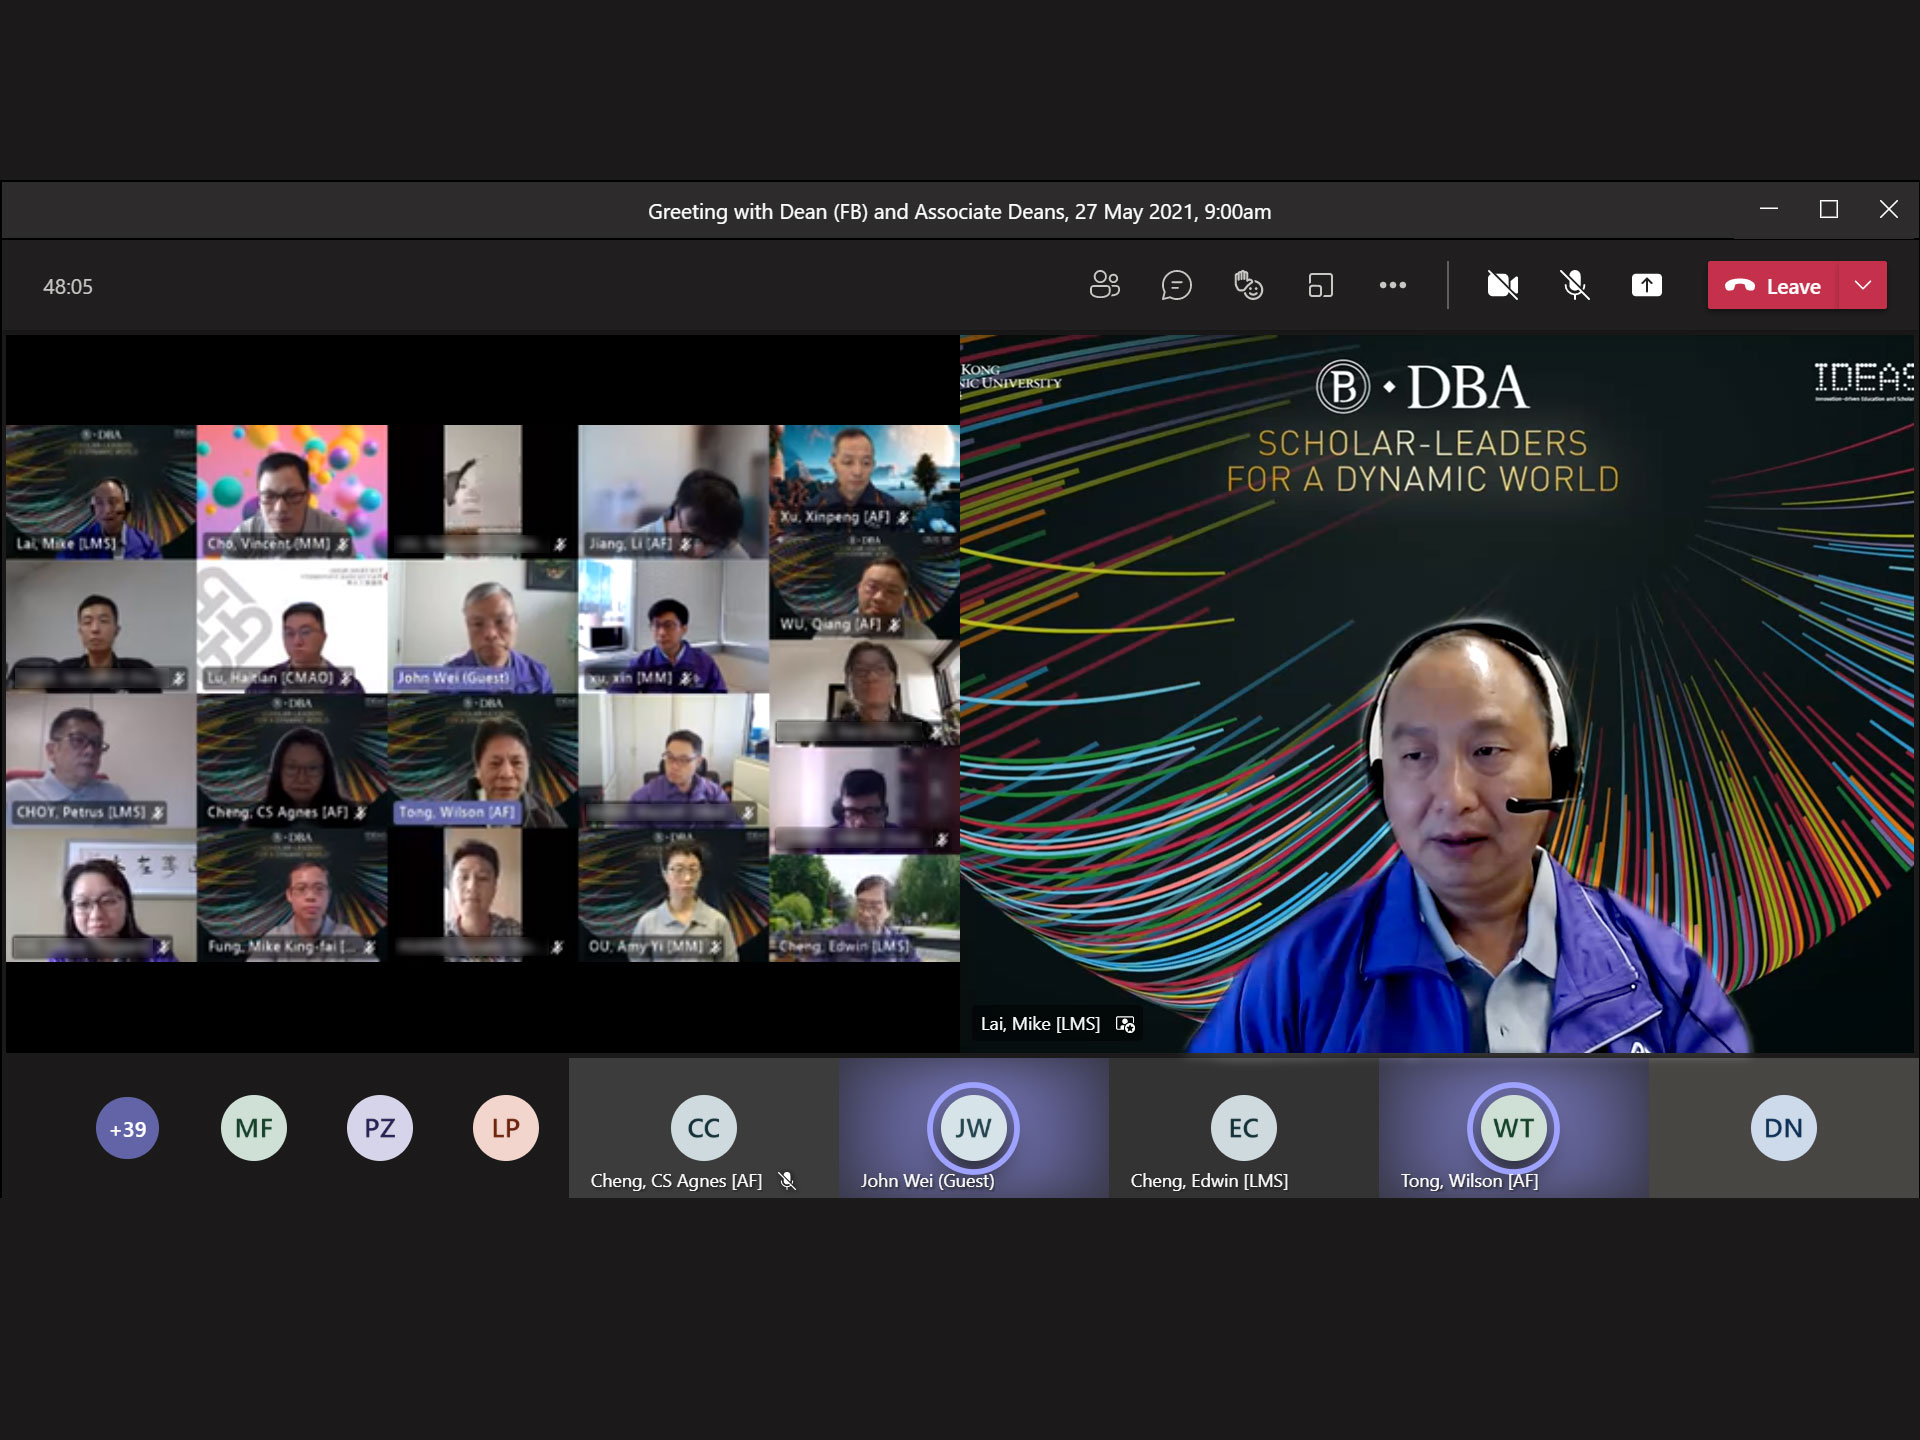Click the DN participant avatar
Image resolution: width=1920 pixels, height=1440 pixels.
pyautogui.click(x=1783, y=1129)
